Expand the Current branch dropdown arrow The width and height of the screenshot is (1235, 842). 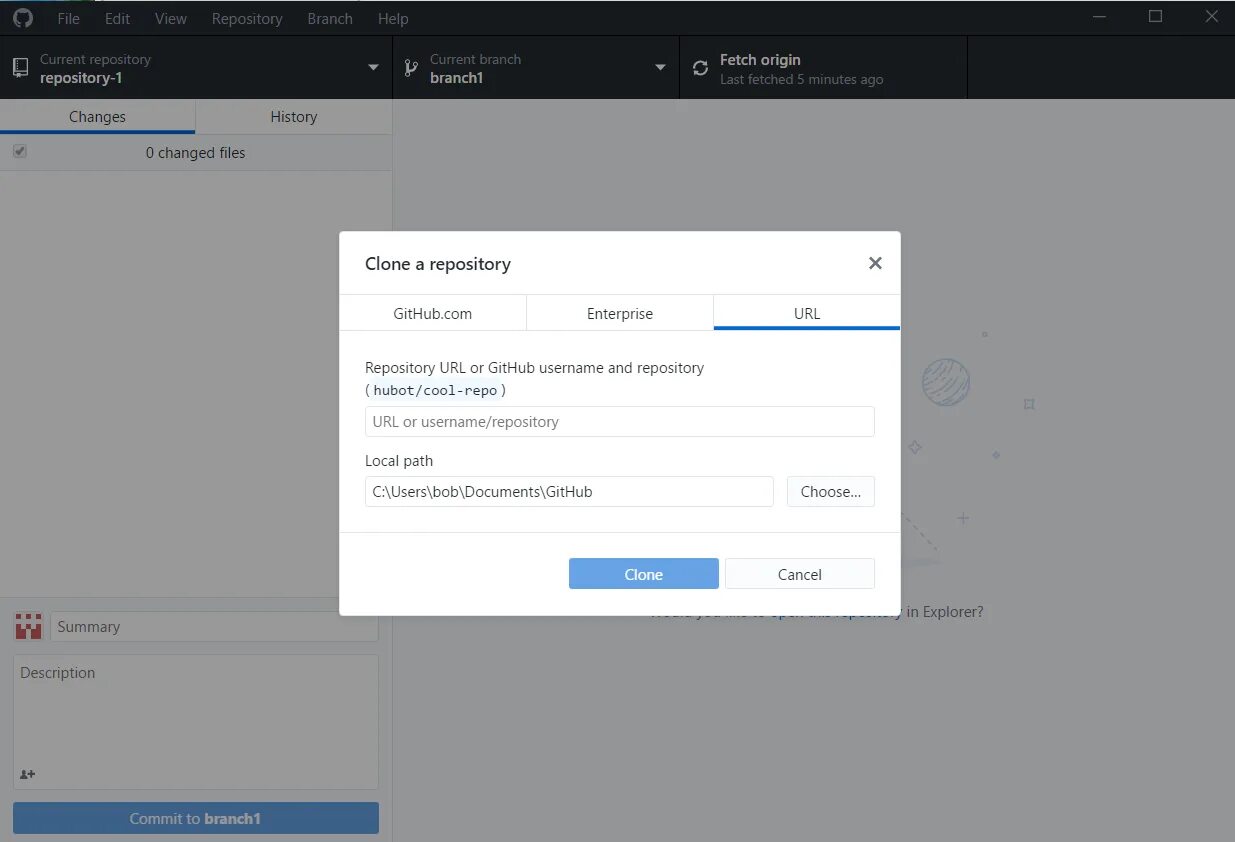[x=660, y=68]
